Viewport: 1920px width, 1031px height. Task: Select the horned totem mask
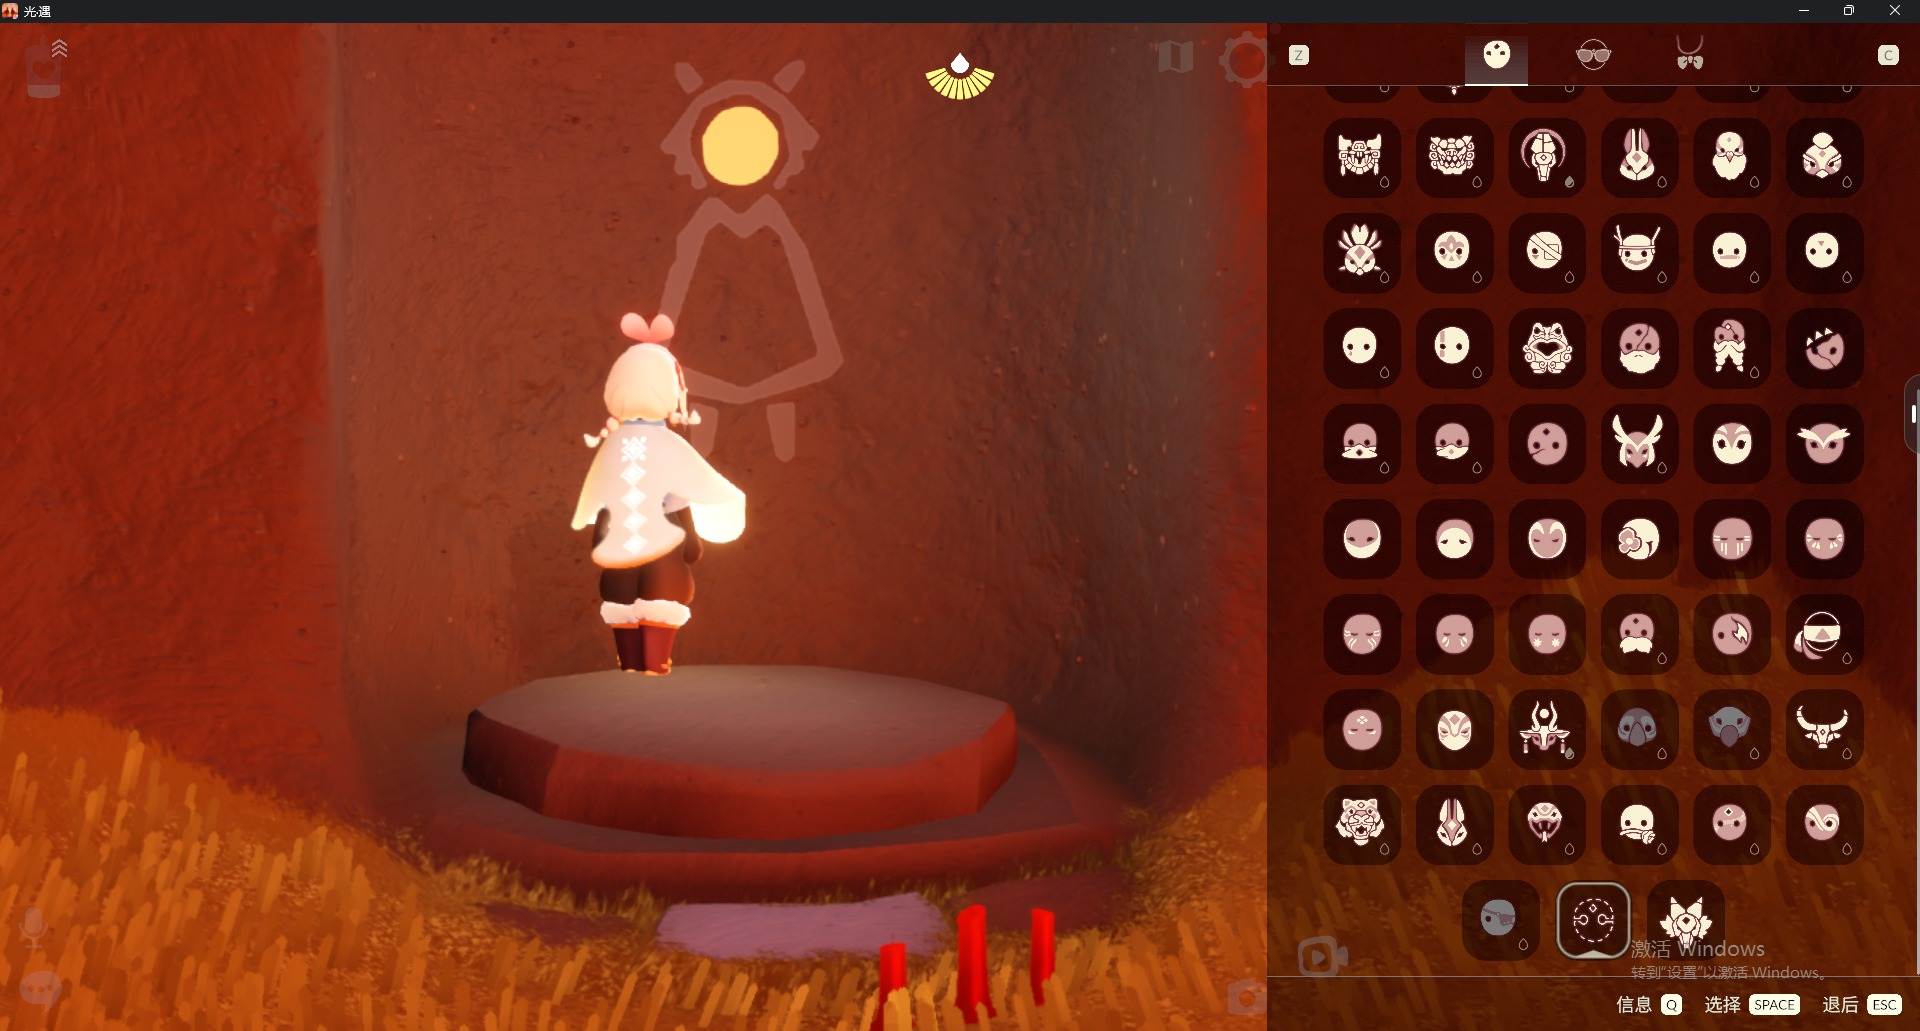(x=1361, y=157)
